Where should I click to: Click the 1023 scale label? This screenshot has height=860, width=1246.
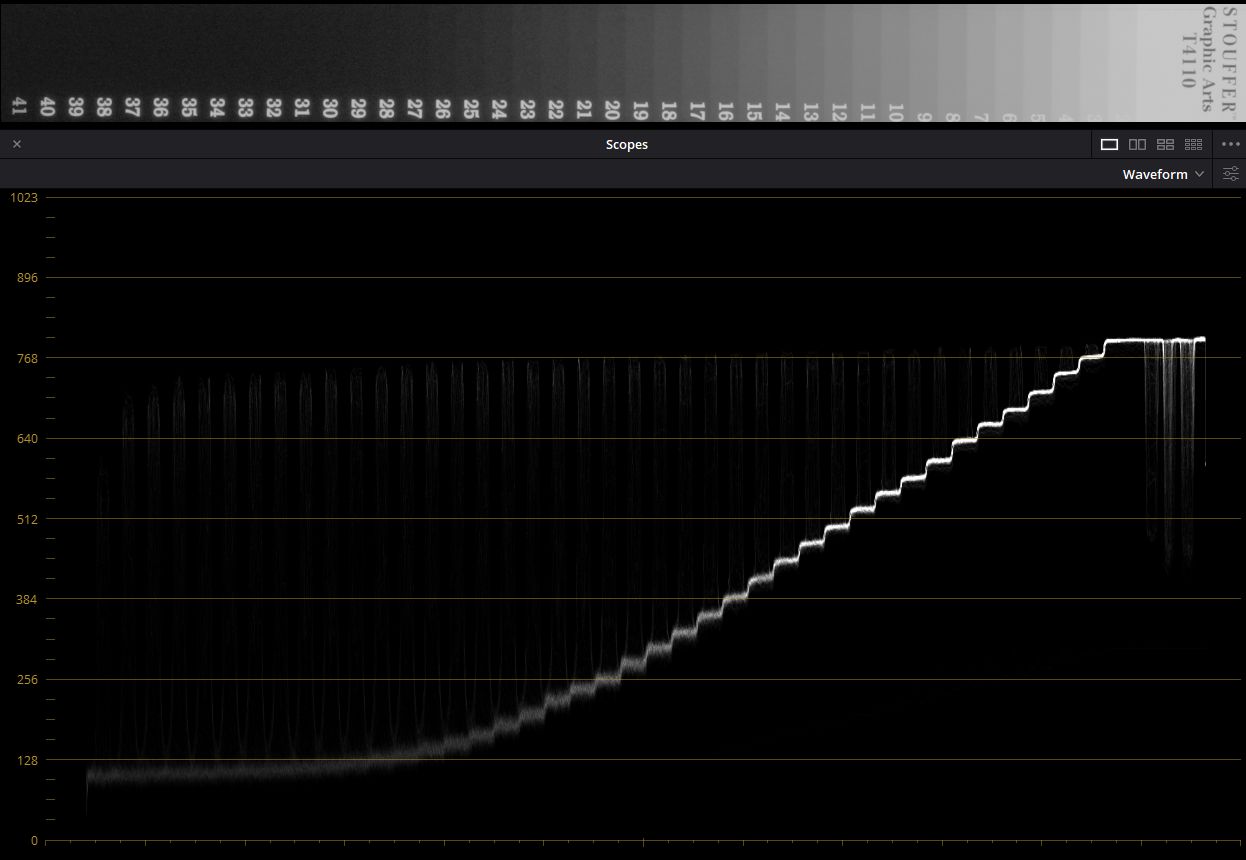point(23,197)
